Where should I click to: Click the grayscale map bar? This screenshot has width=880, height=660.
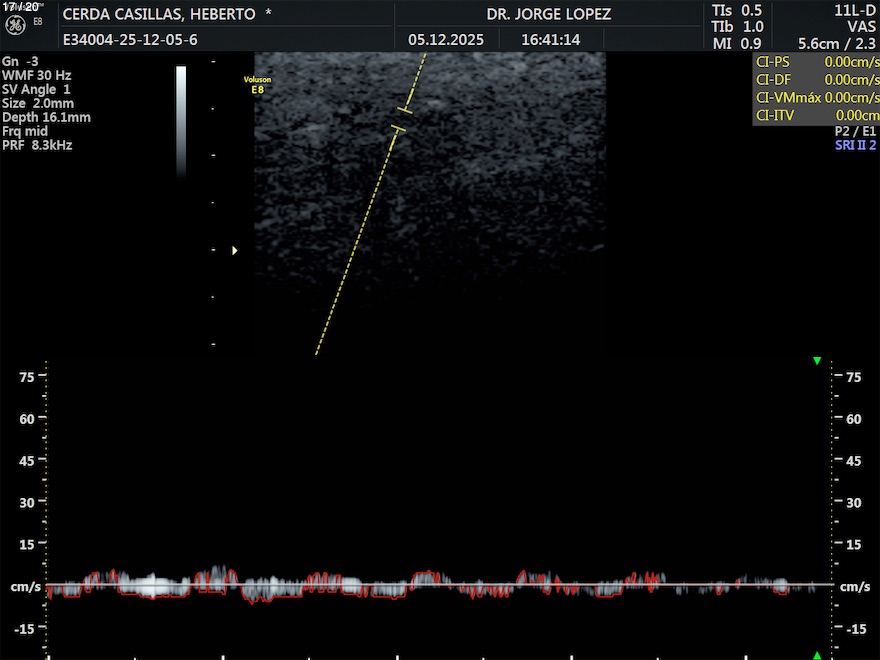click(x=181, y=120)
